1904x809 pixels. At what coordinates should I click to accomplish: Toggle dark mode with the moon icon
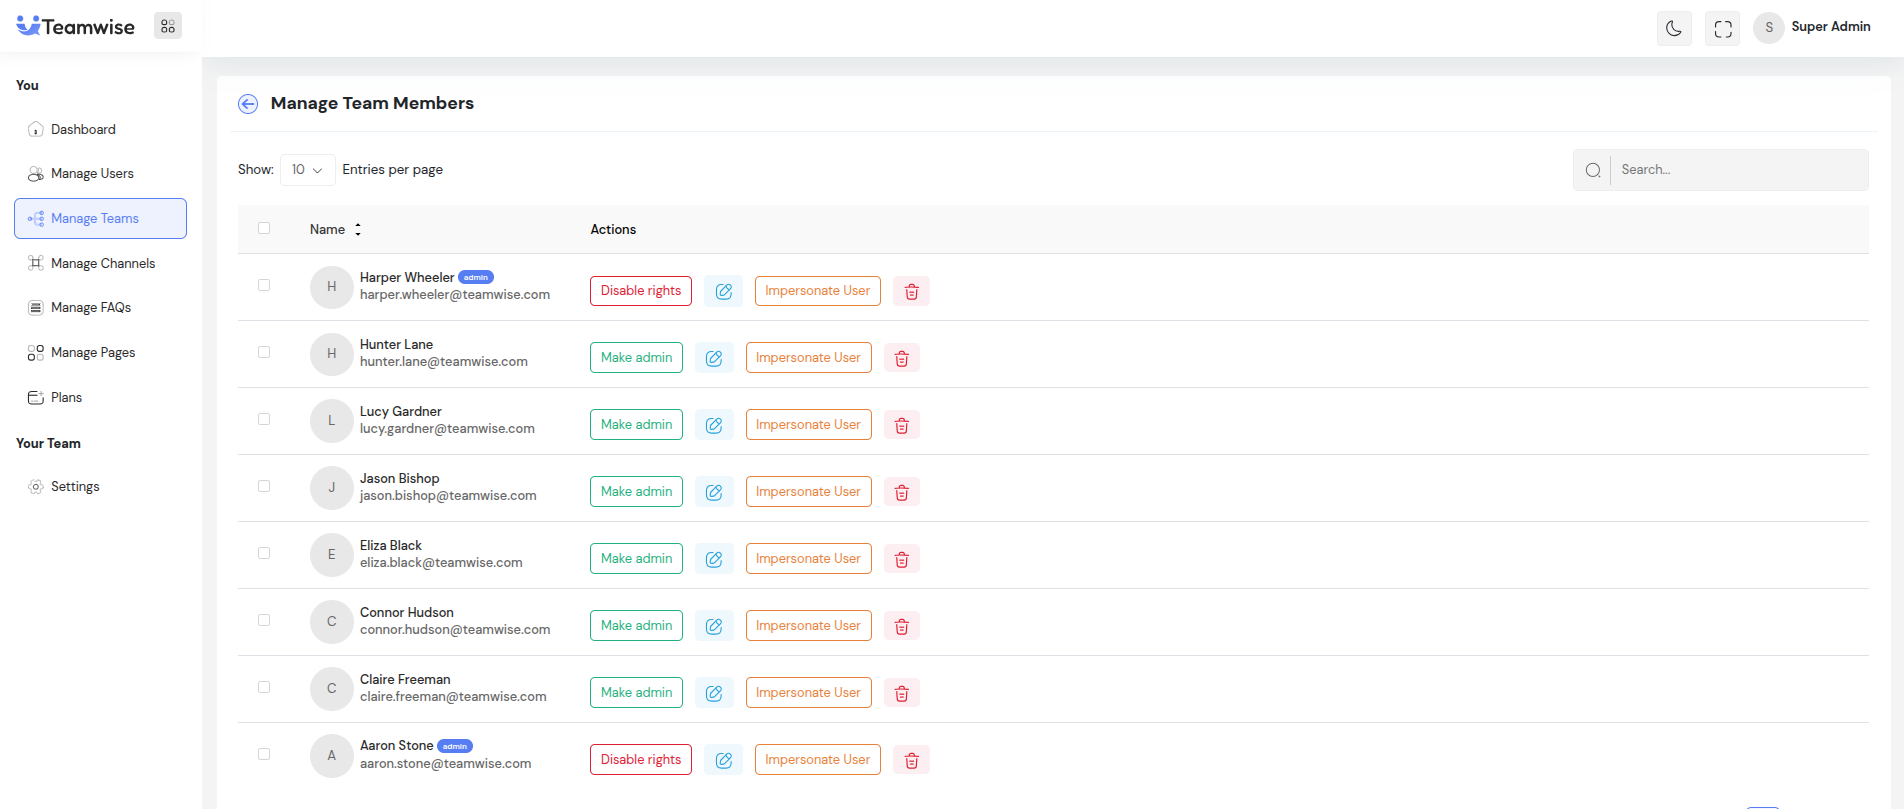click(1674, 28)
